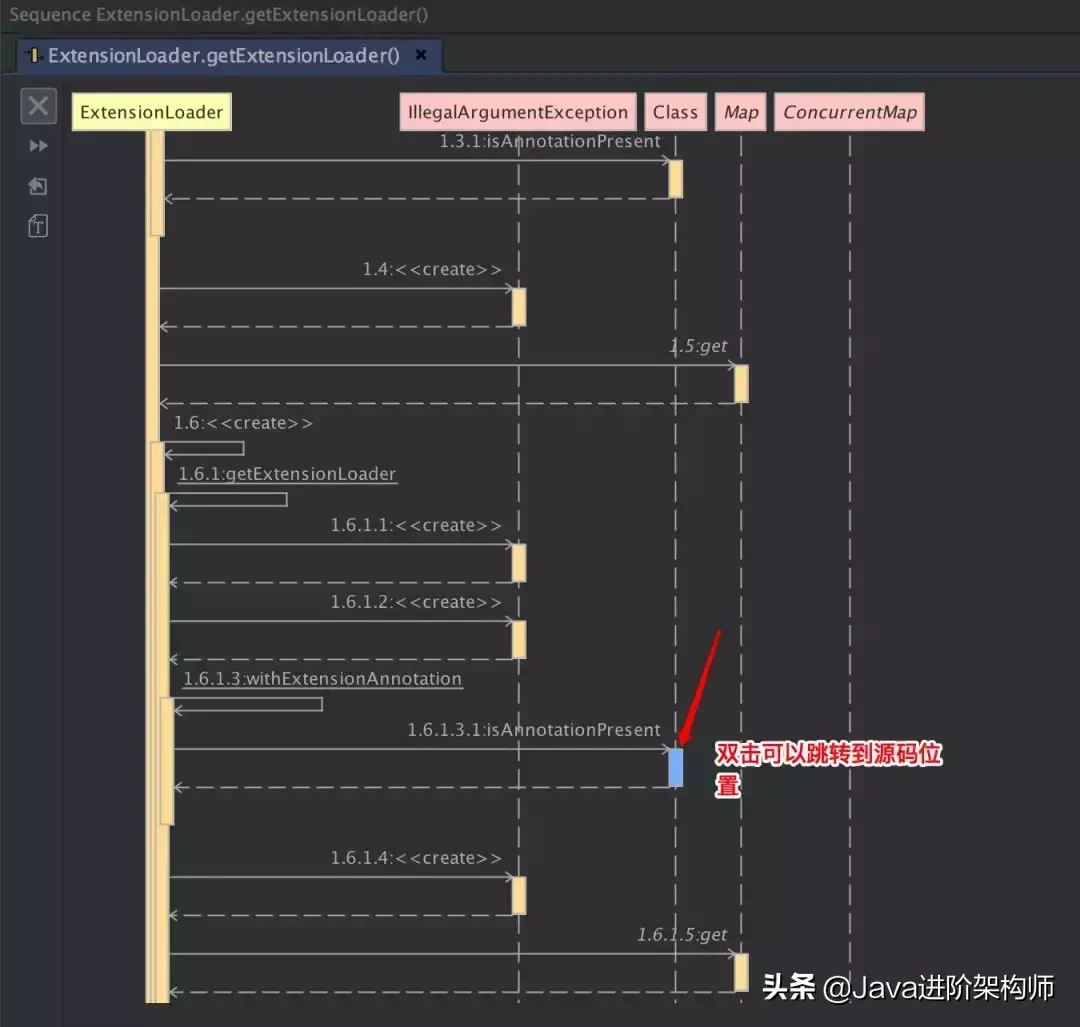1080x1027 pixels.
Task: Click the 1.6.1.2:<<create>> message label
Action: pos(416,602)
